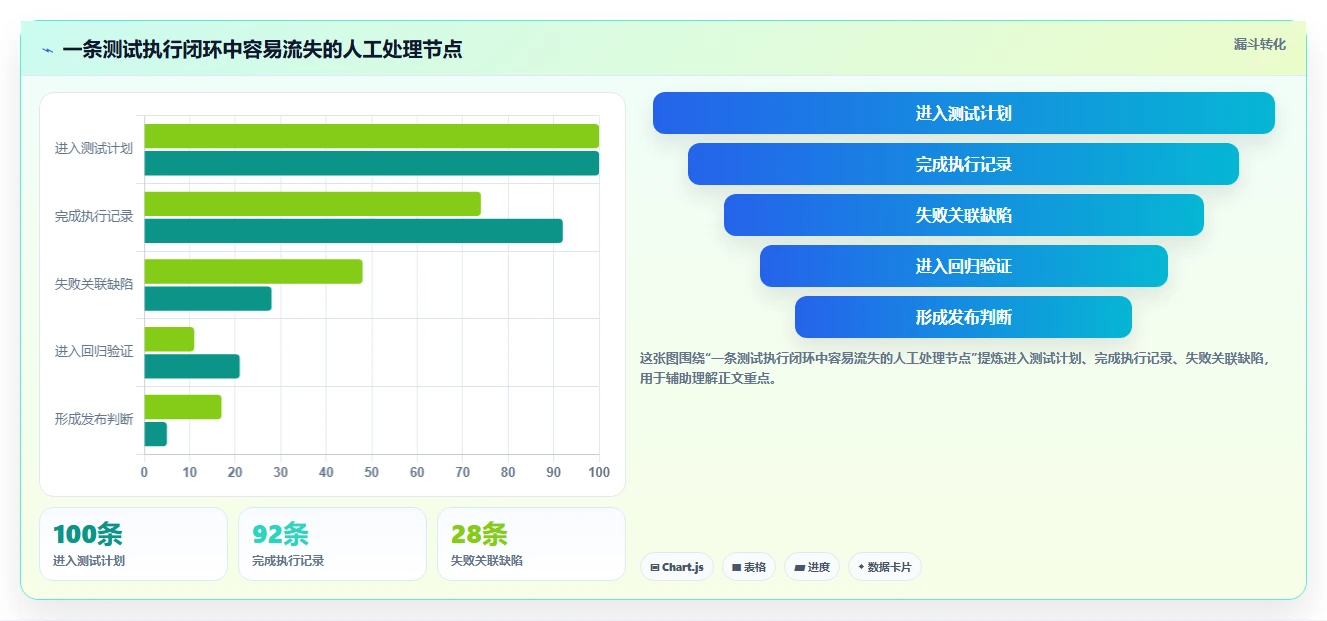Click the x-axis tick value 30
Screen dimensions: 1327x621
click(281, 473)
